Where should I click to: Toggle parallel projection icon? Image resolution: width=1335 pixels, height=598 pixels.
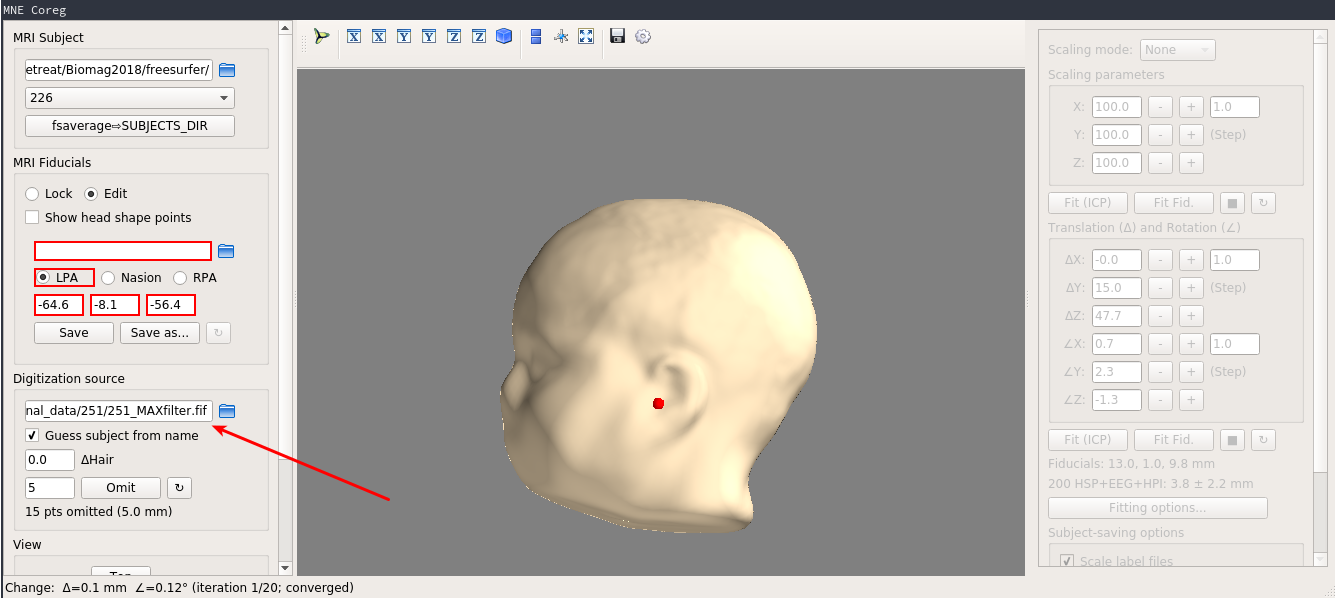click(536, 36)
